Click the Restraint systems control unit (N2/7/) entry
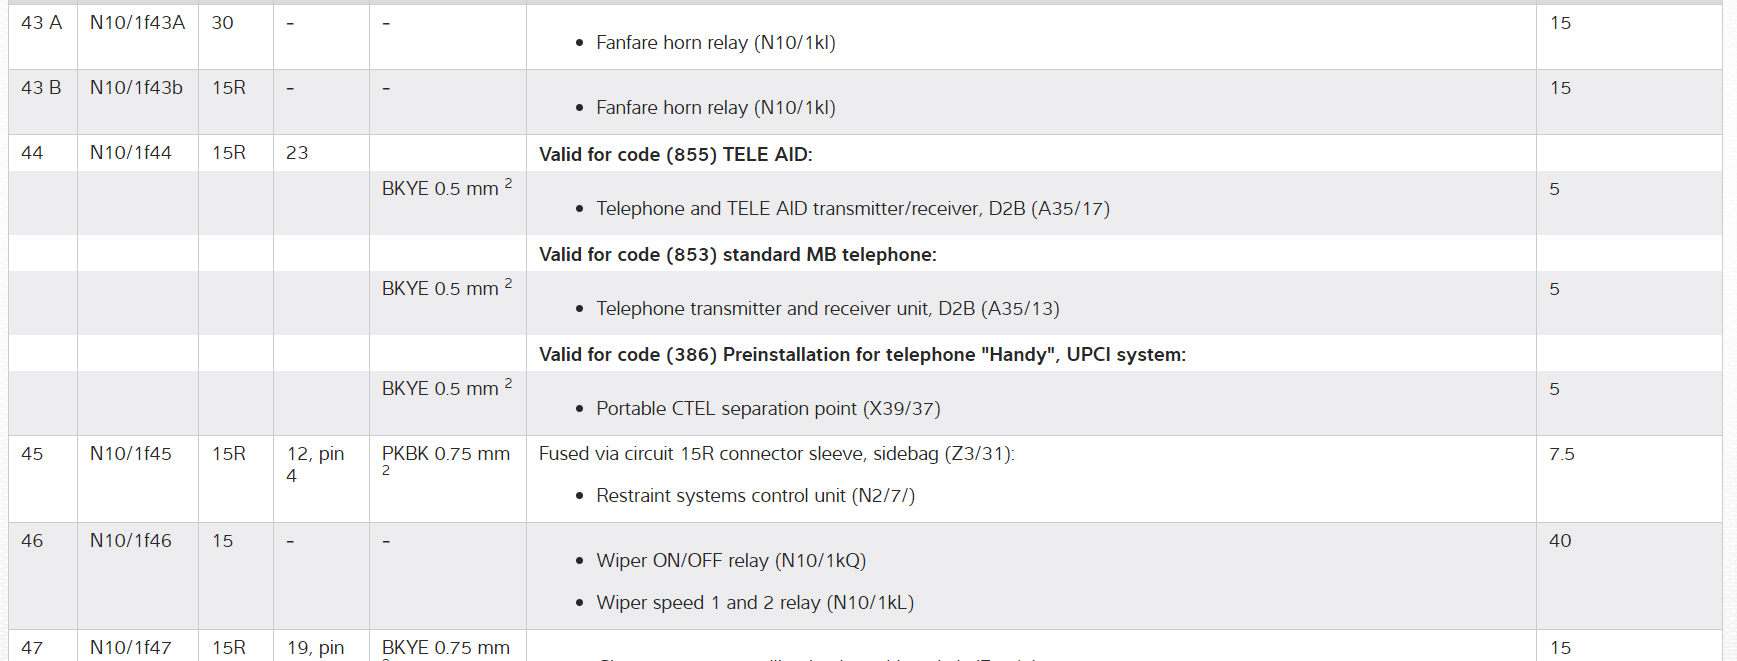 755,496
